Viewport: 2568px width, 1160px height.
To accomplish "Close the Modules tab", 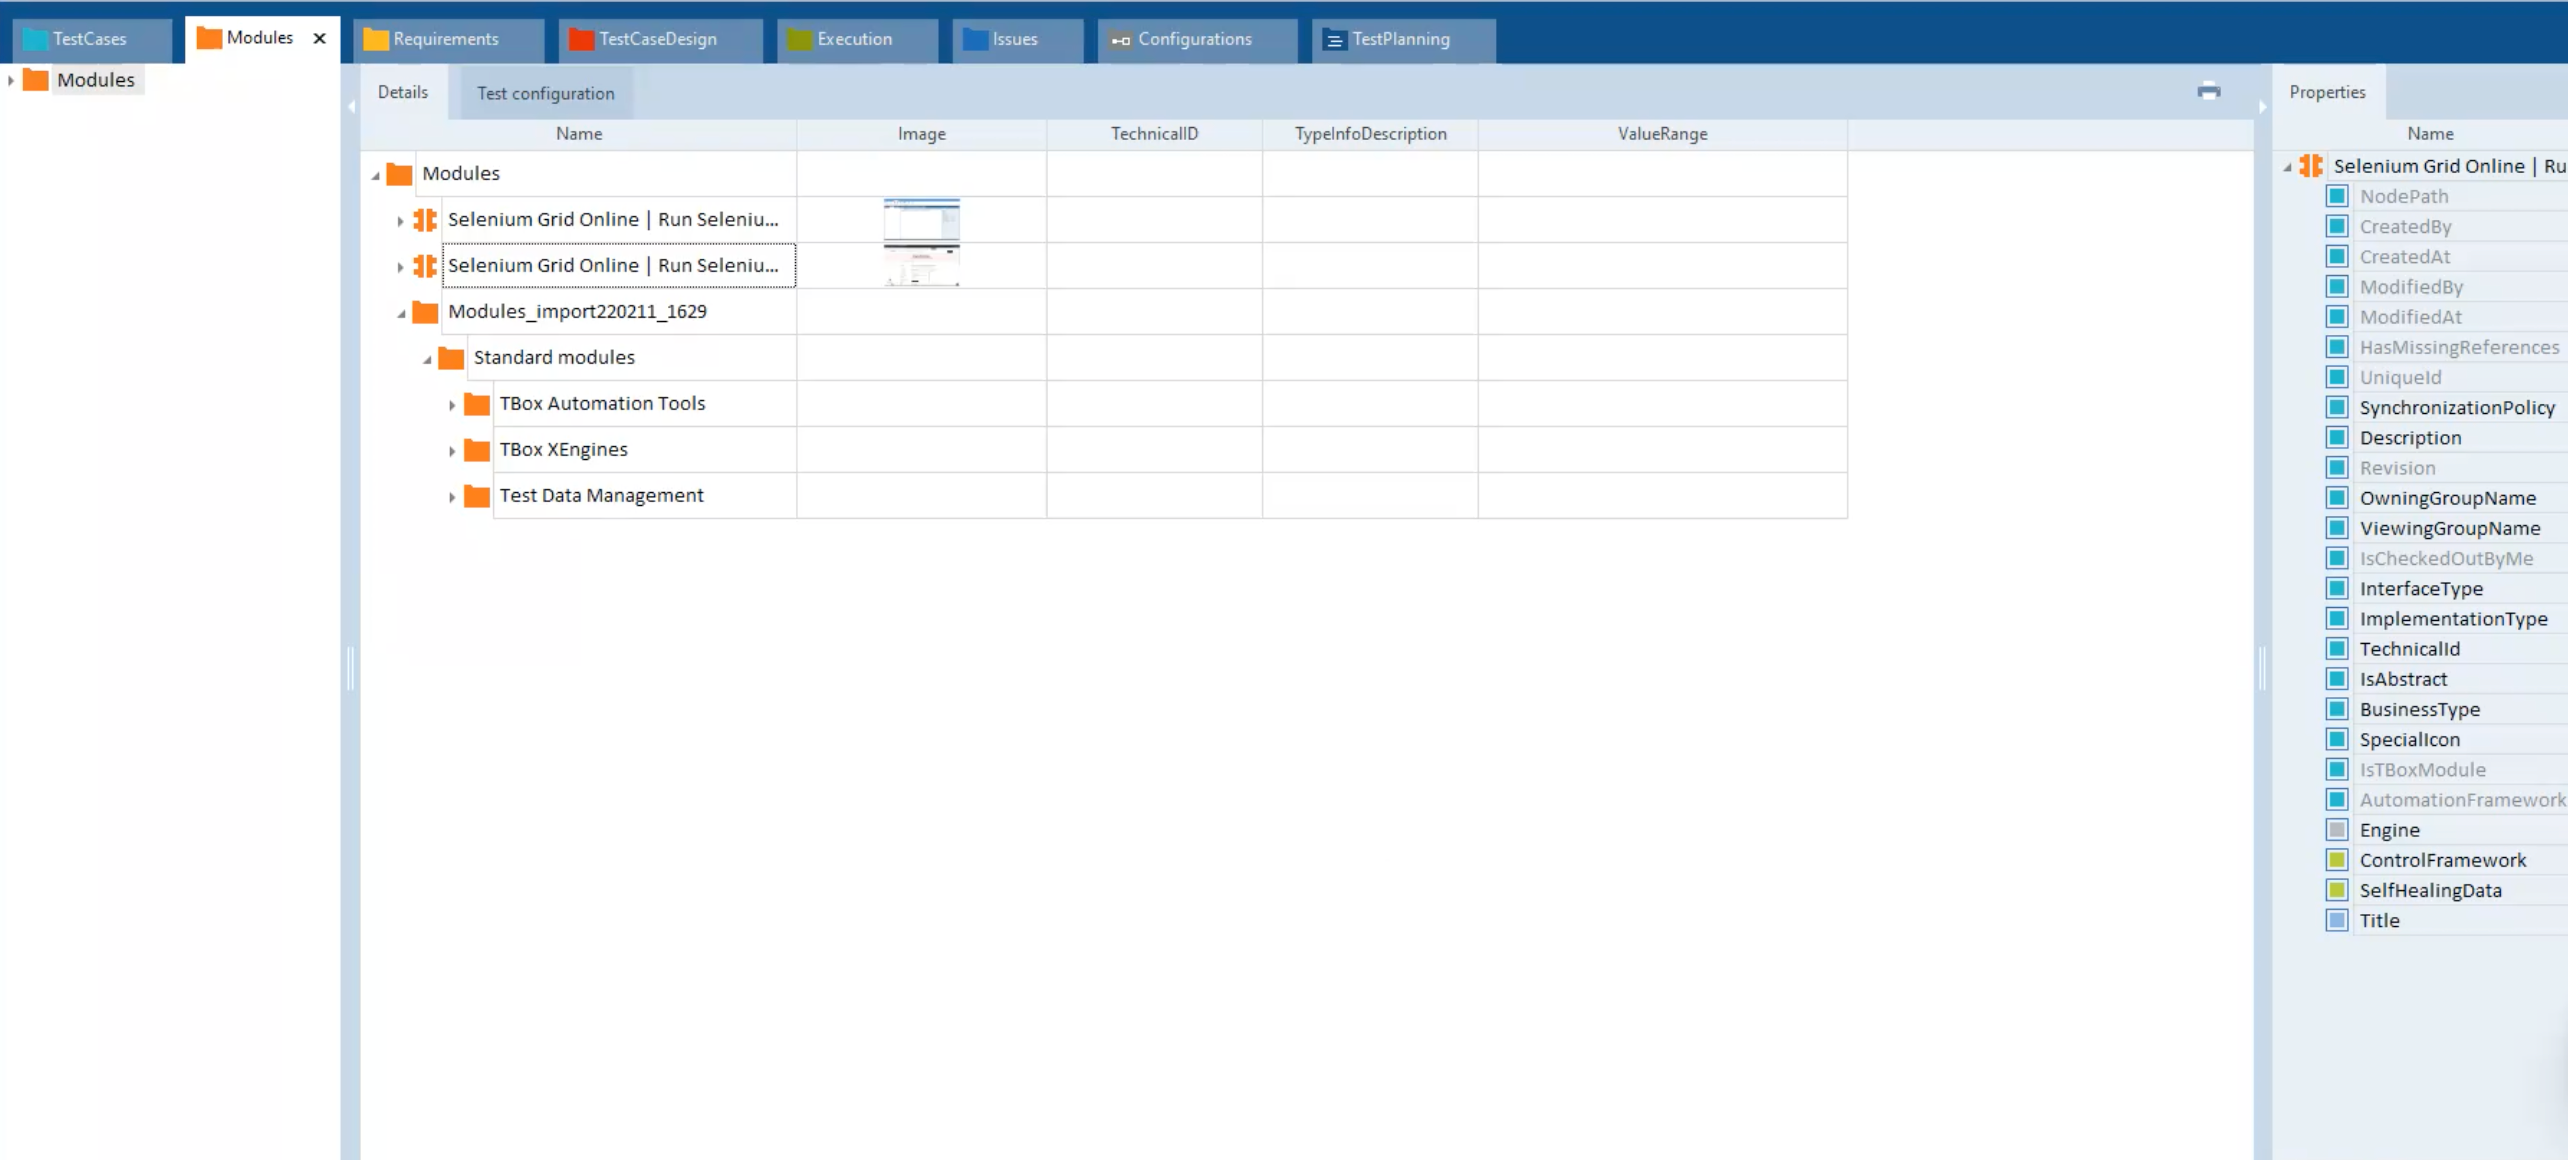I will (320, 38).
